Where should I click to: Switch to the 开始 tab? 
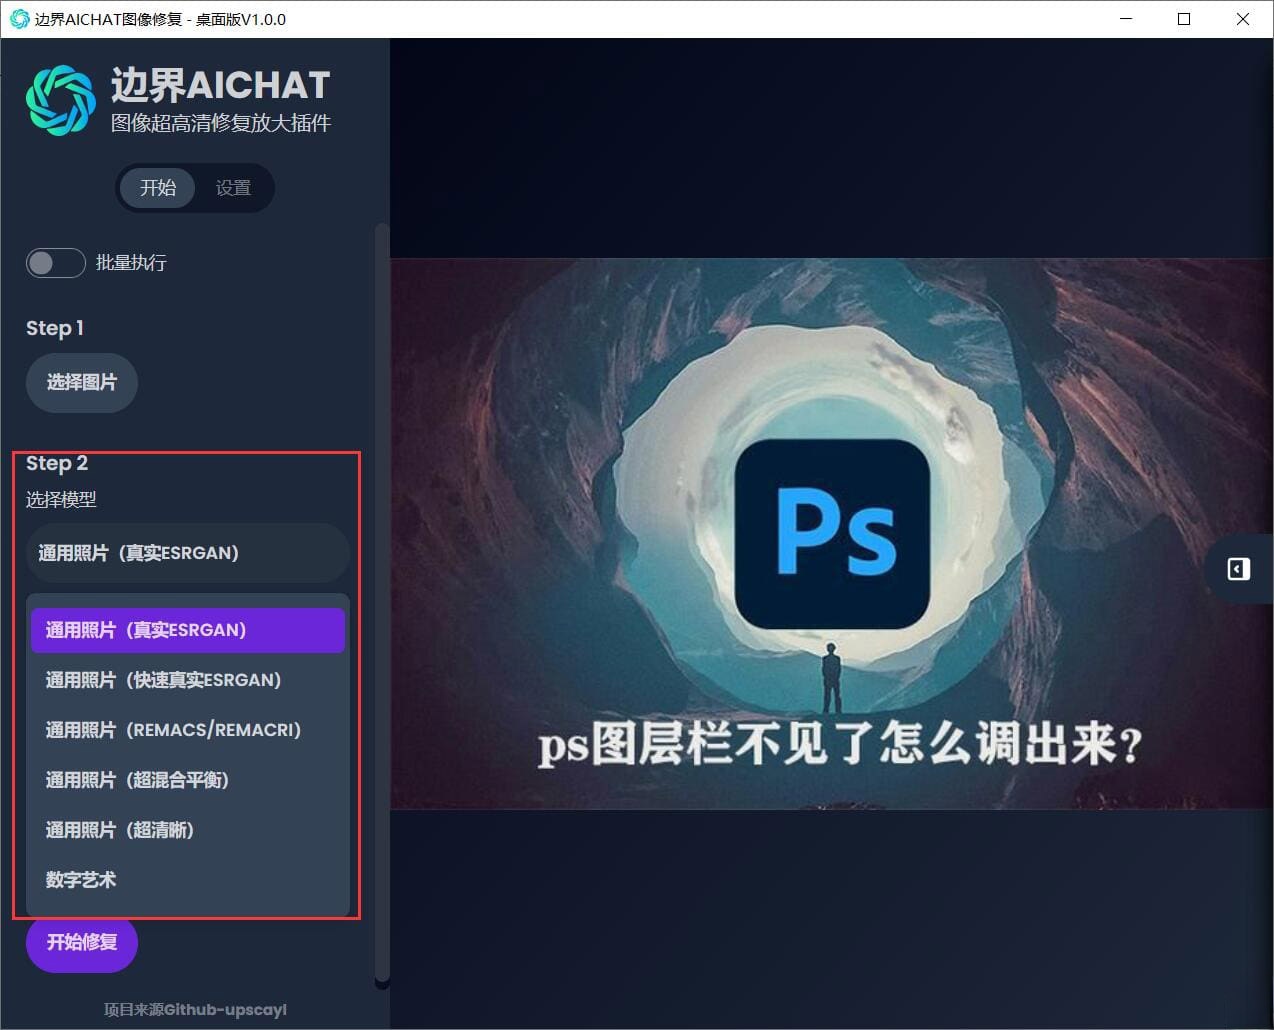click(x=157, y=188)
